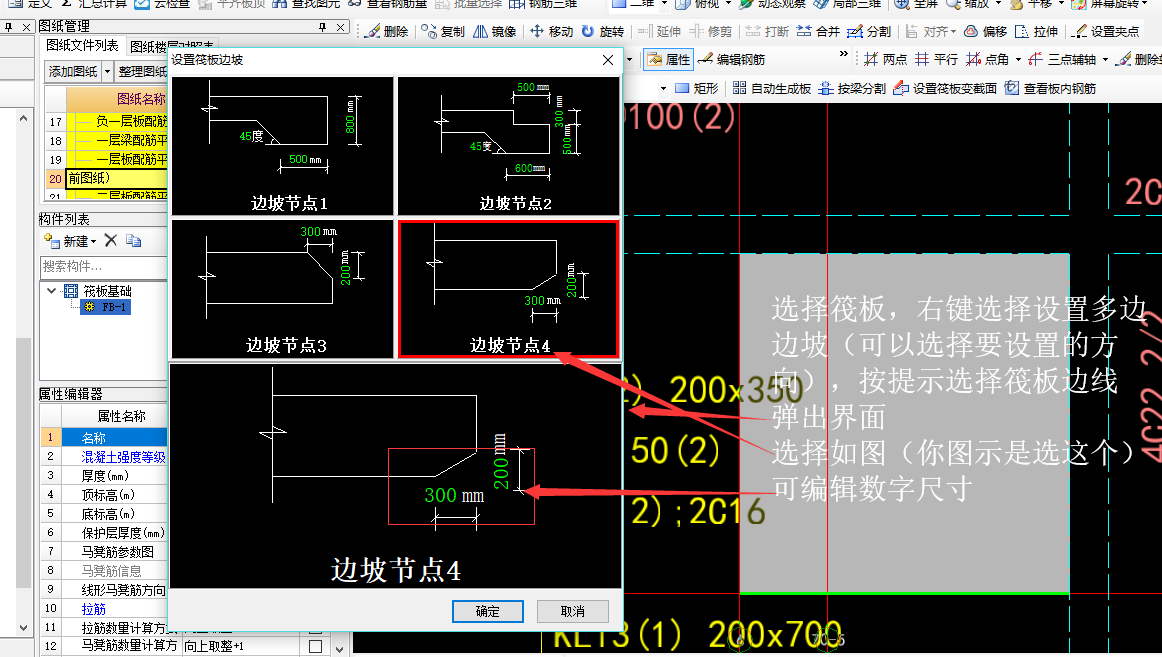Select the 矩形 (Rectangle) draw tool

[697, 88]
